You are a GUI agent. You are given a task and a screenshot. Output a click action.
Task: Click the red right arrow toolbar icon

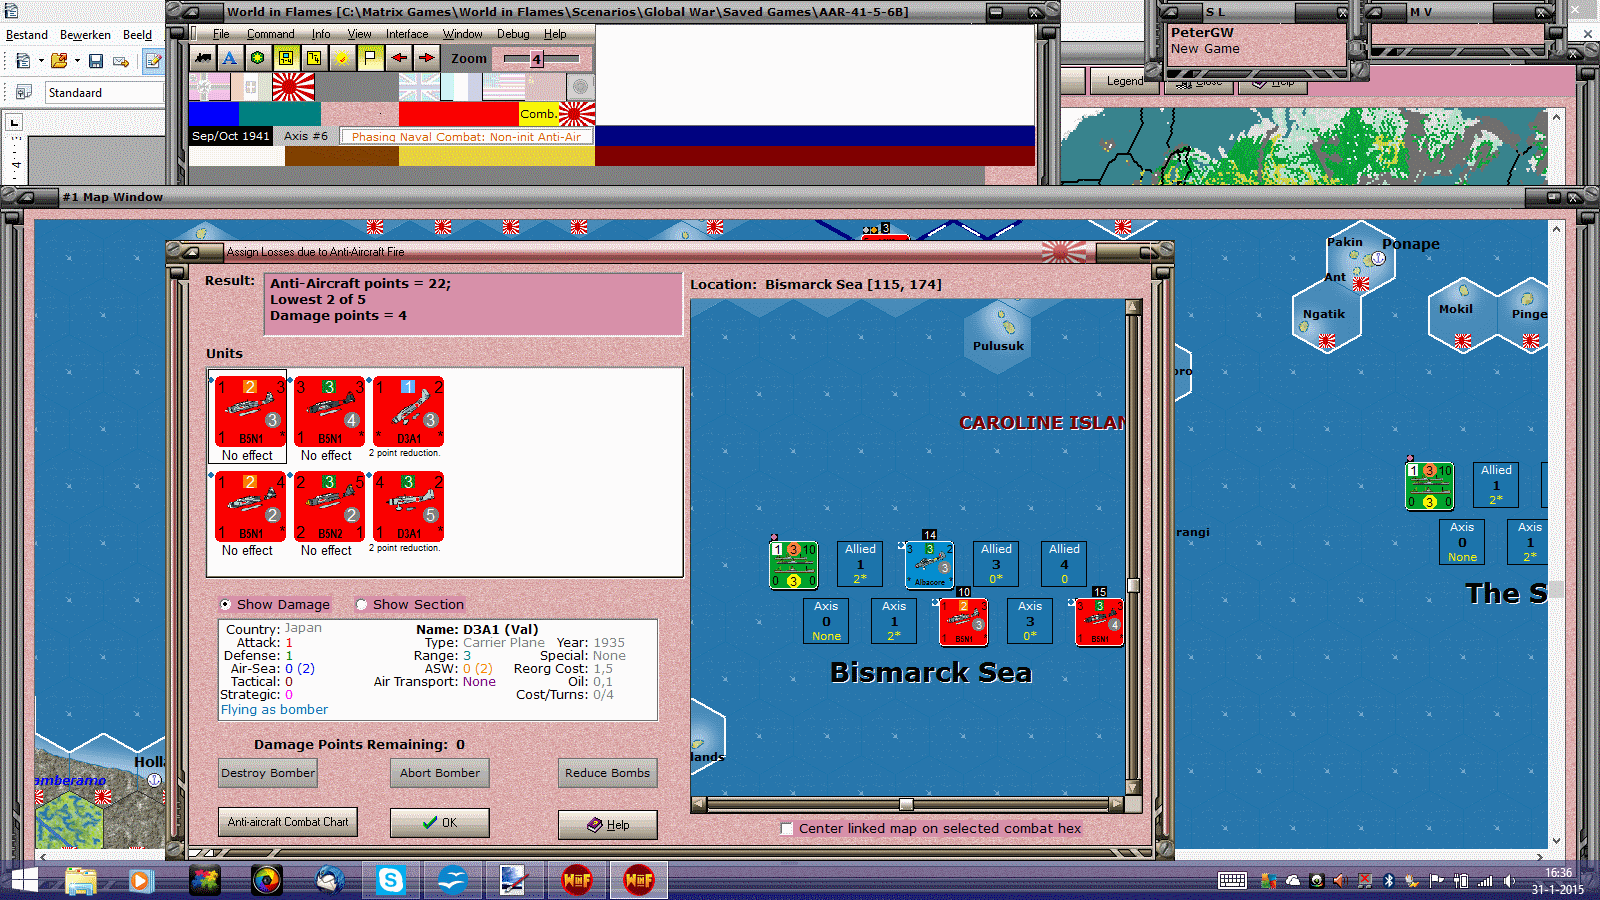coord(427,58)
